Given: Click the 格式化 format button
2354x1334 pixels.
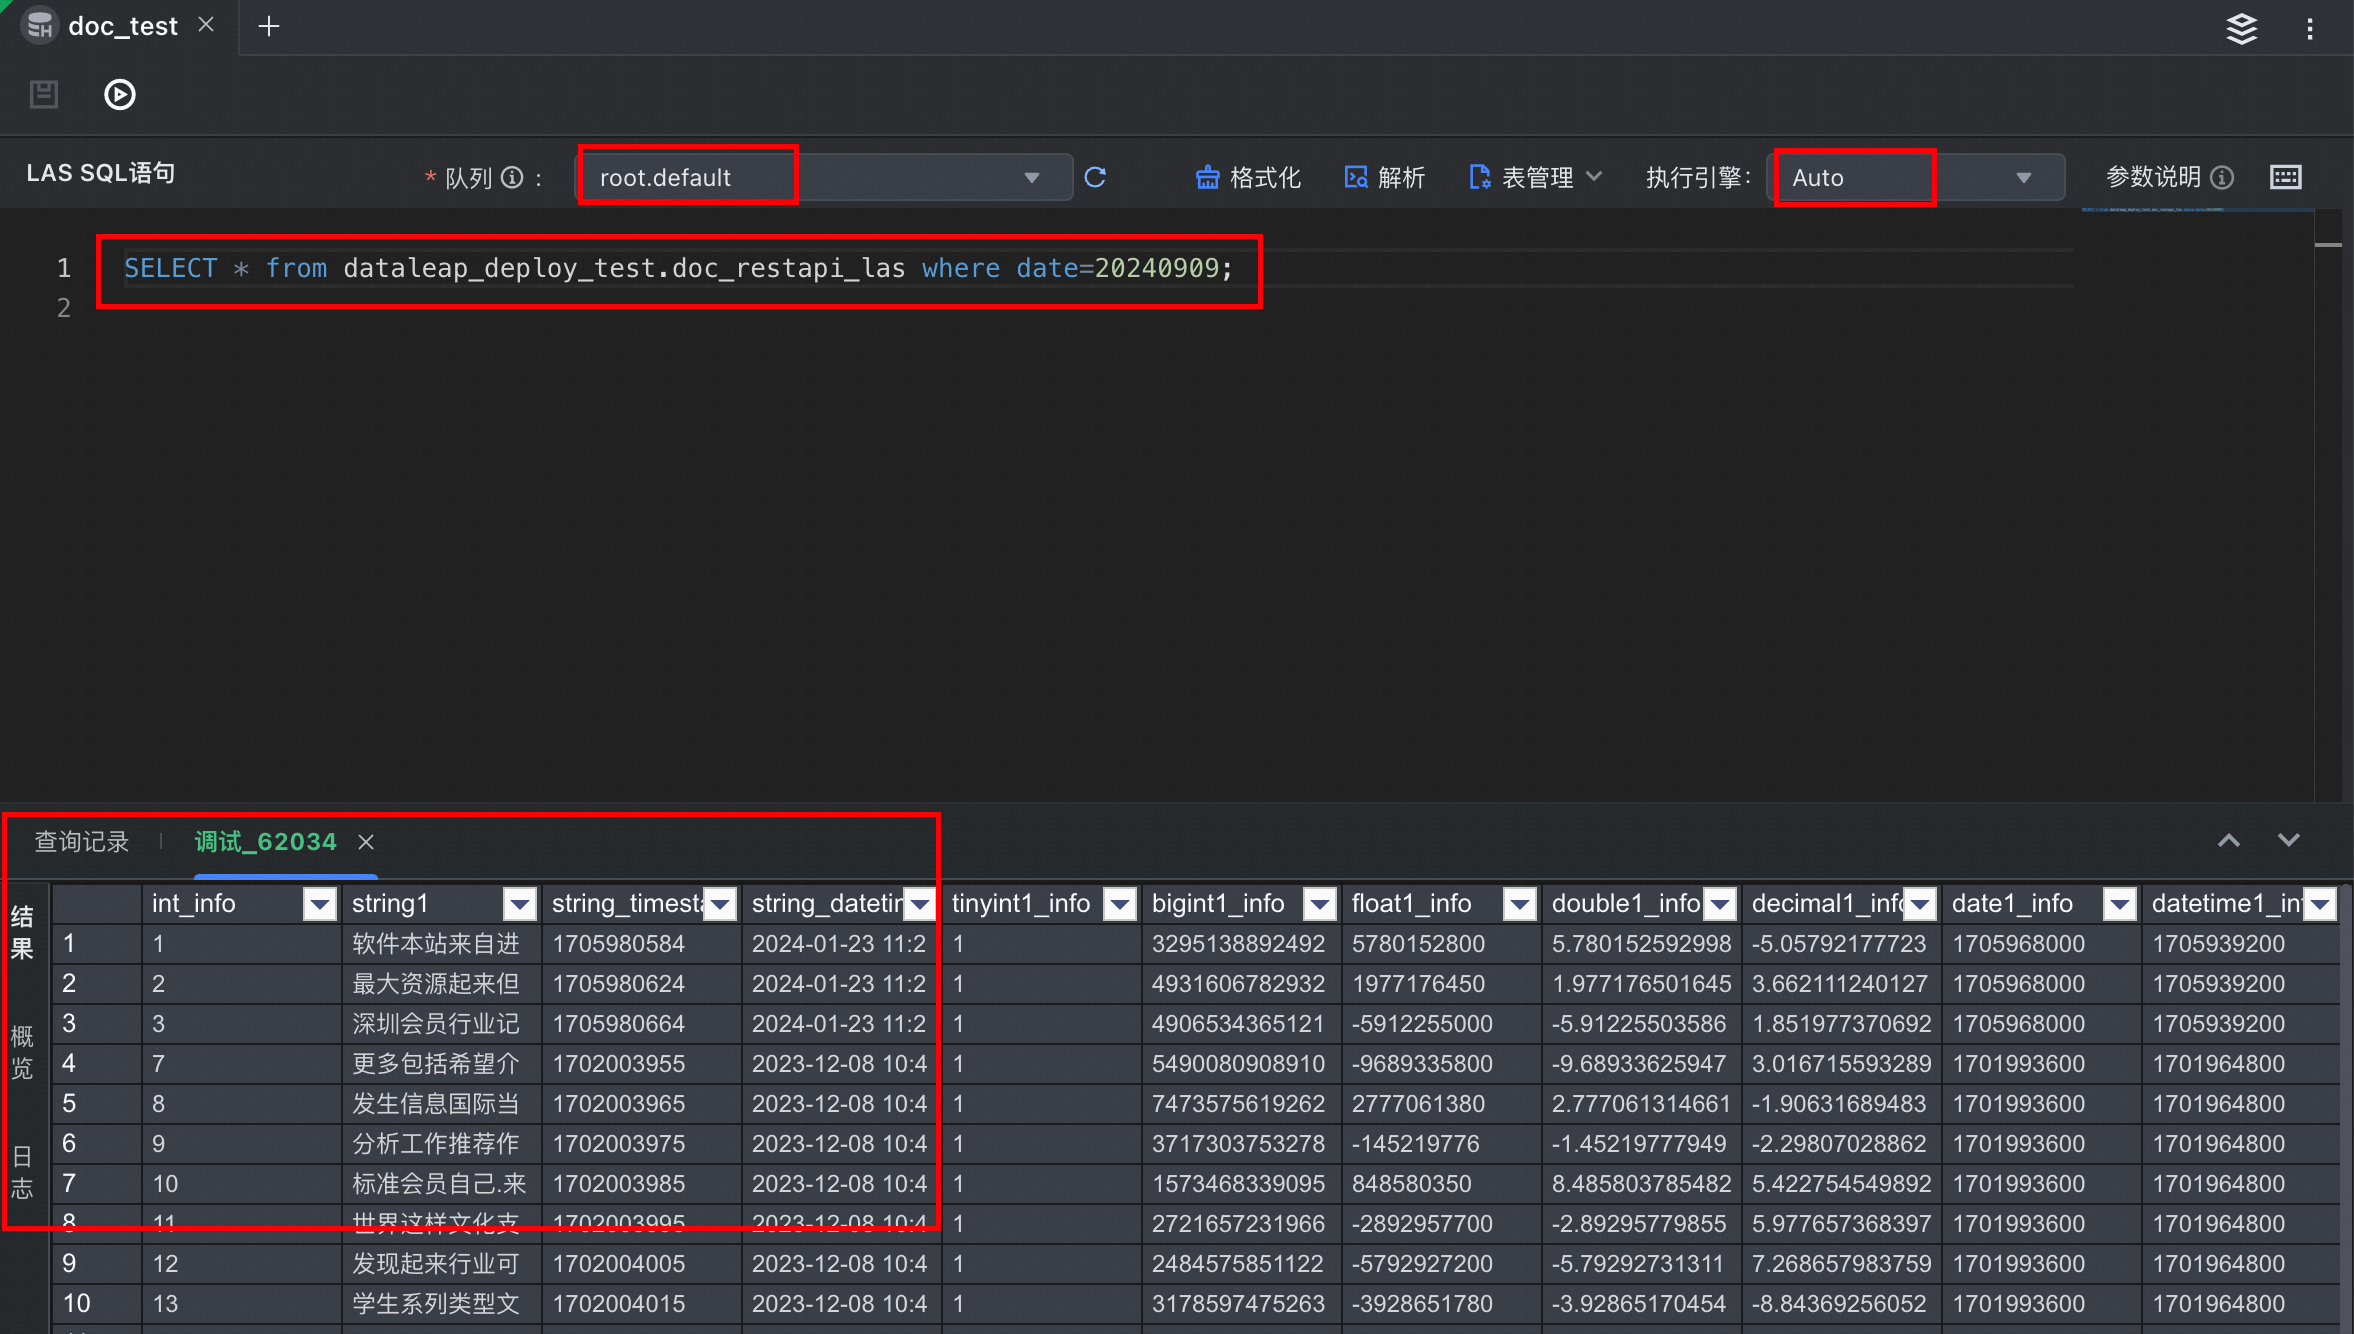Looking at the screenshot, I should point(1248,177).
